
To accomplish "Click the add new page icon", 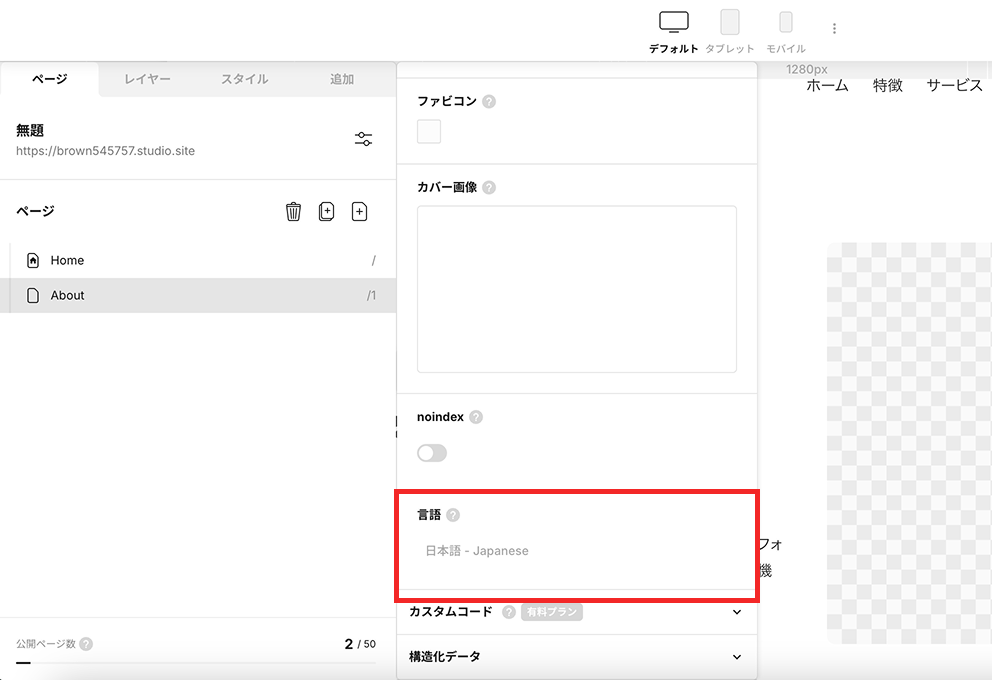I will pos(360,211).
